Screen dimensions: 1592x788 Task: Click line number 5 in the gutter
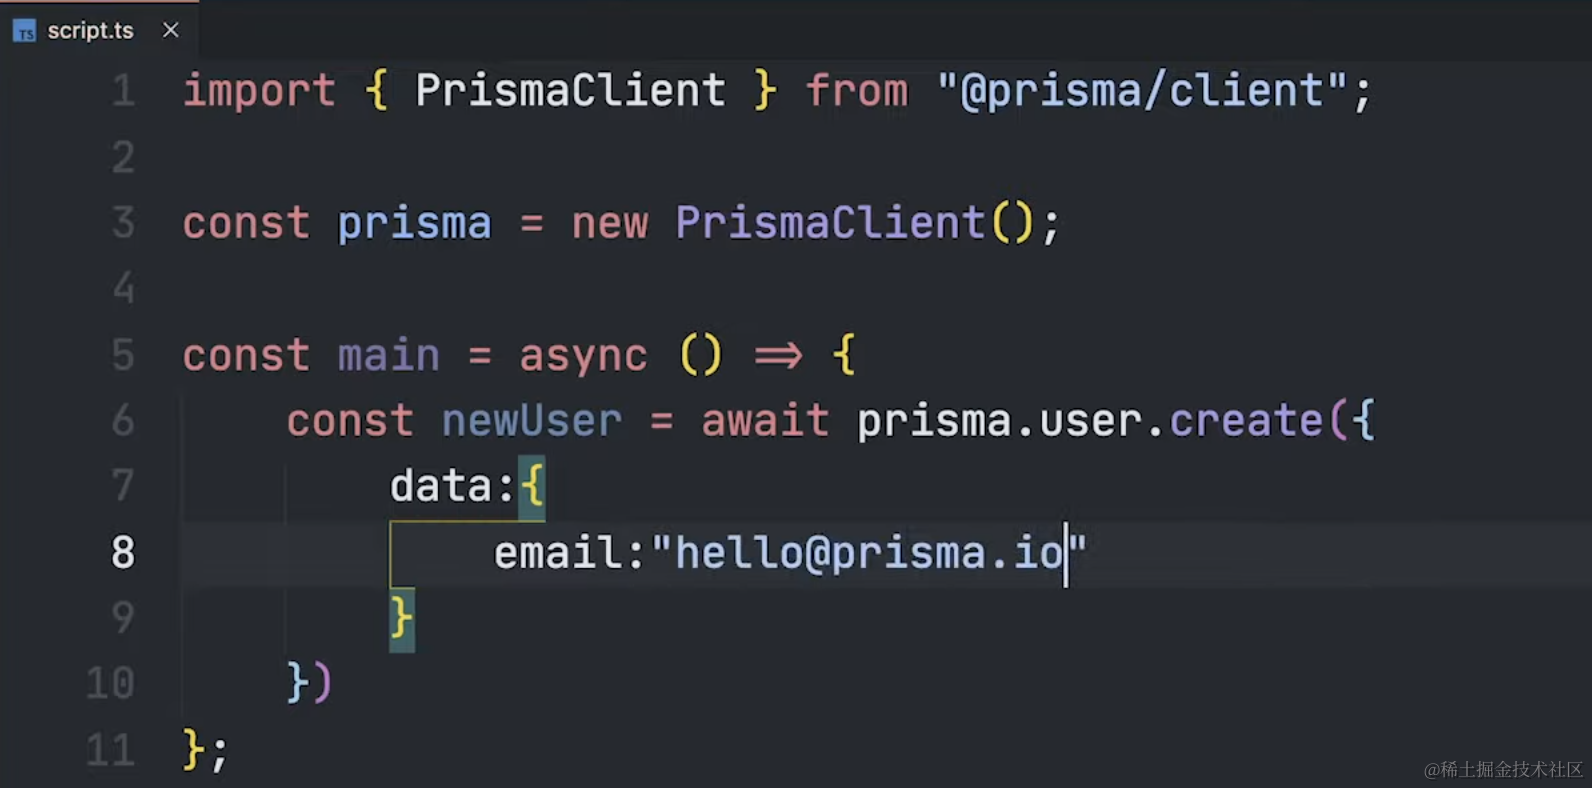coord(123,355)
